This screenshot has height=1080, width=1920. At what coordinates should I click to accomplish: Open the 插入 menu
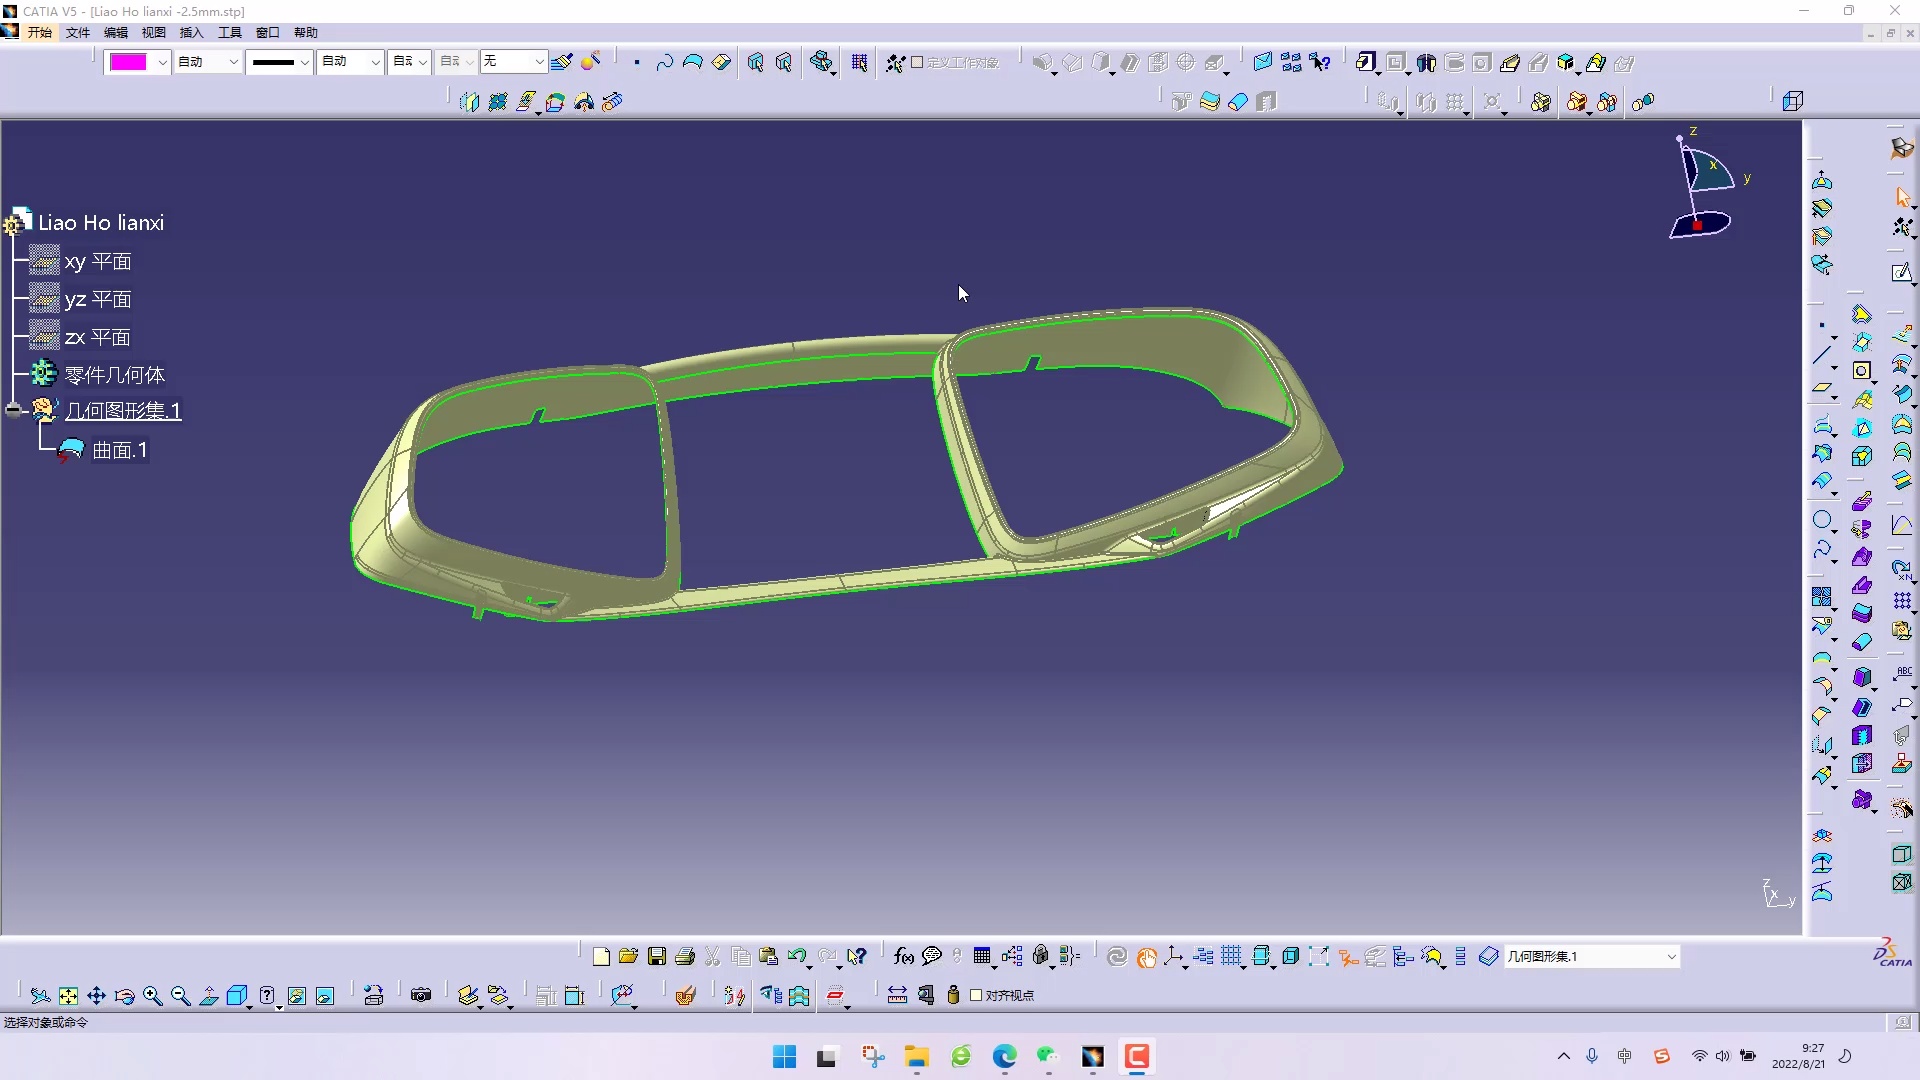pos(191,32)
